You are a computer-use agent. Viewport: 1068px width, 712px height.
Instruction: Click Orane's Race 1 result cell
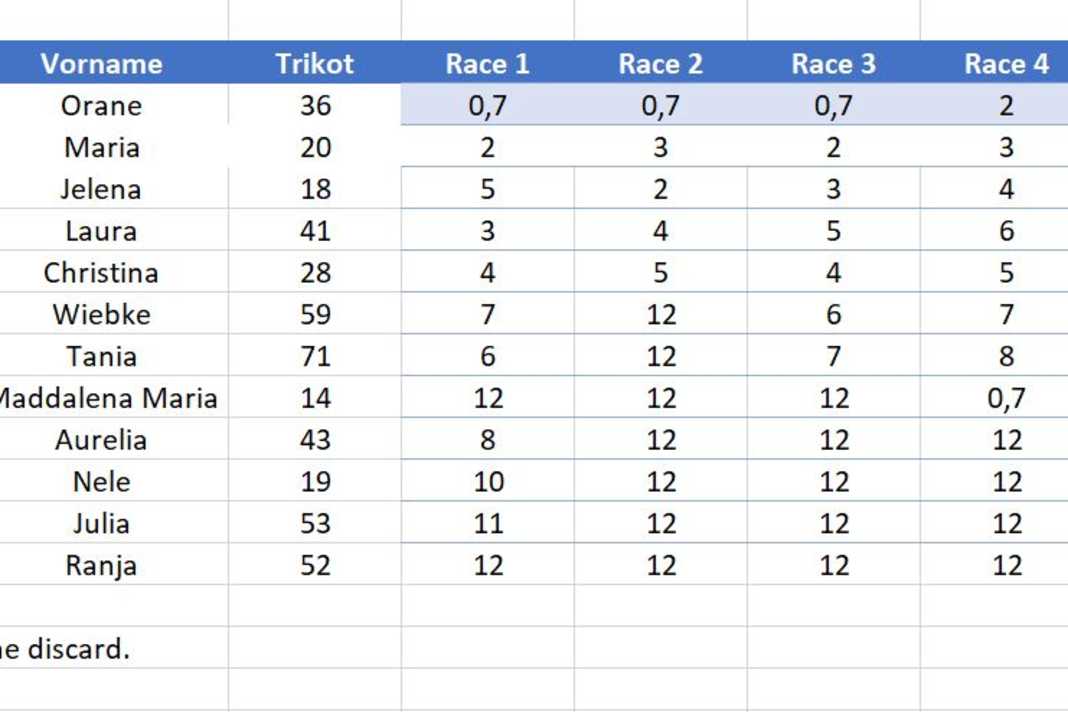tap(487, 106)
